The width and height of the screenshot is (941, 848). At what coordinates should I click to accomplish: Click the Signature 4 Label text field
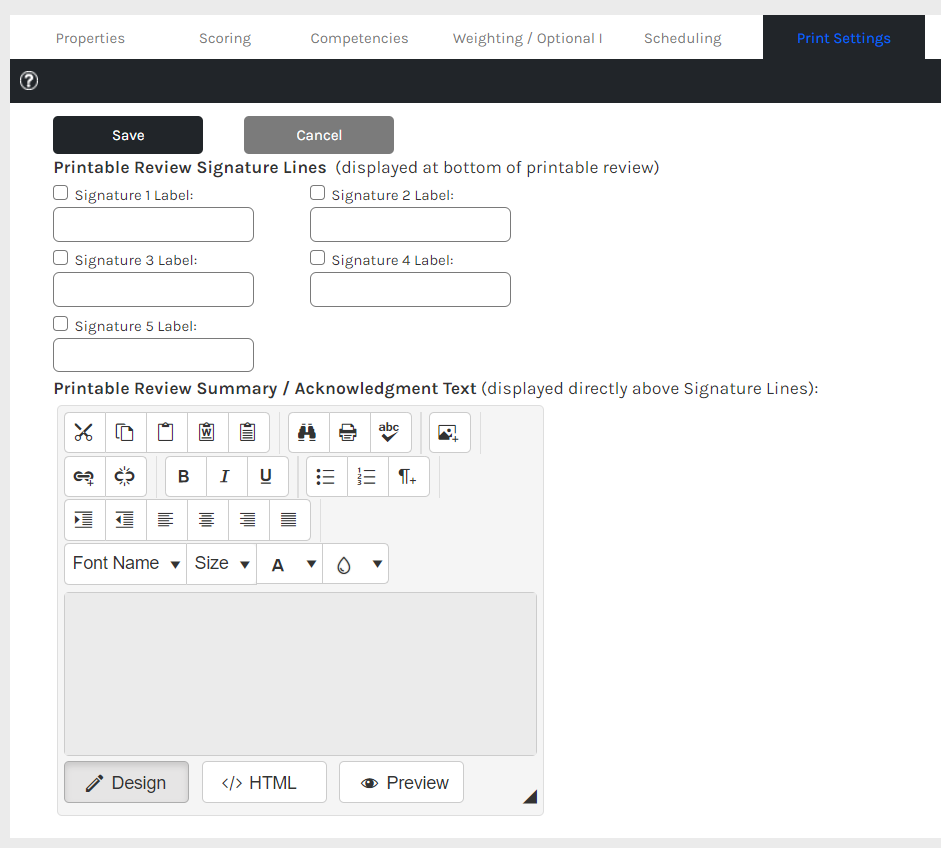[410, 289]
